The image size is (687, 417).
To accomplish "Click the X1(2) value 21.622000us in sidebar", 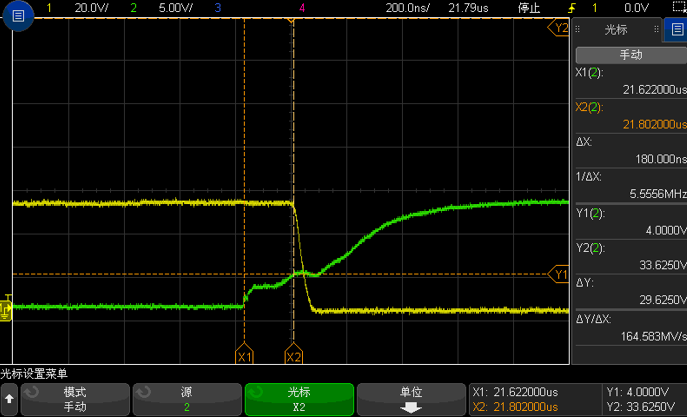I will tap(655, 90).
